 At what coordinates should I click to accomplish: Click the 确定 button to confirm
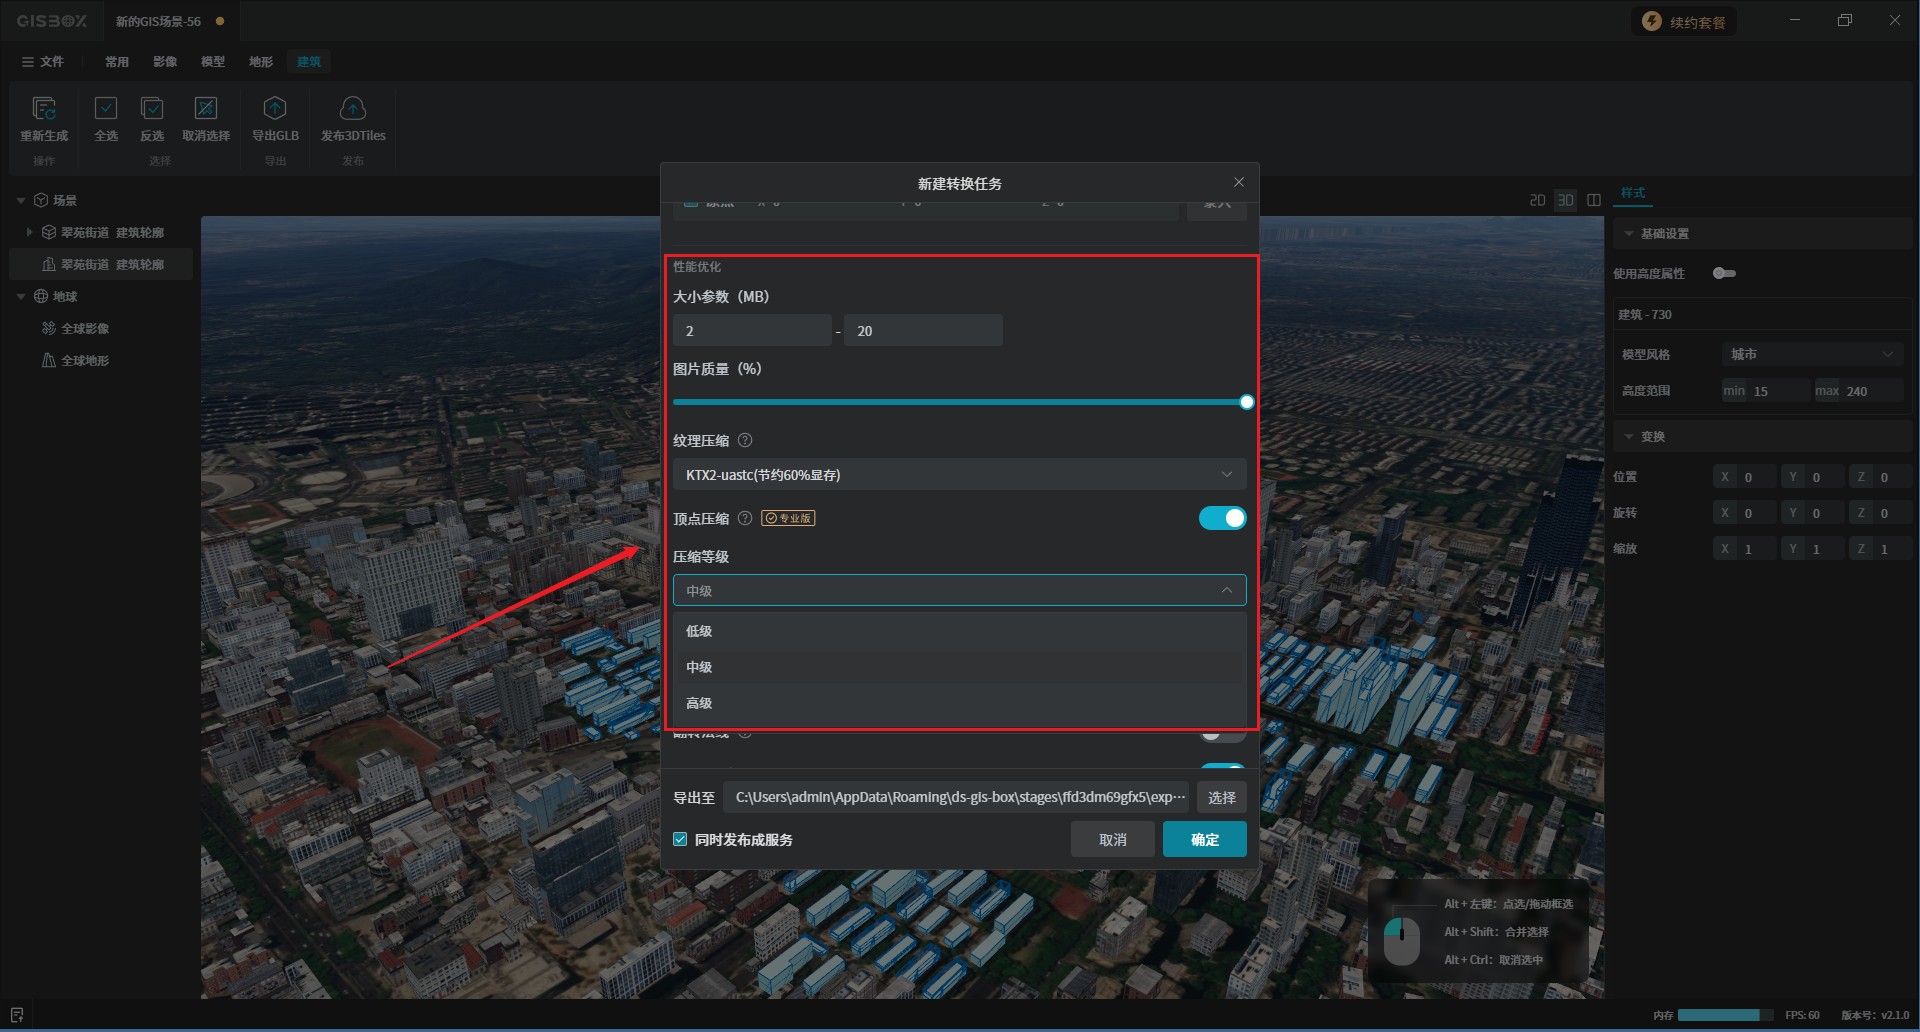click(x=1204, y=840)
